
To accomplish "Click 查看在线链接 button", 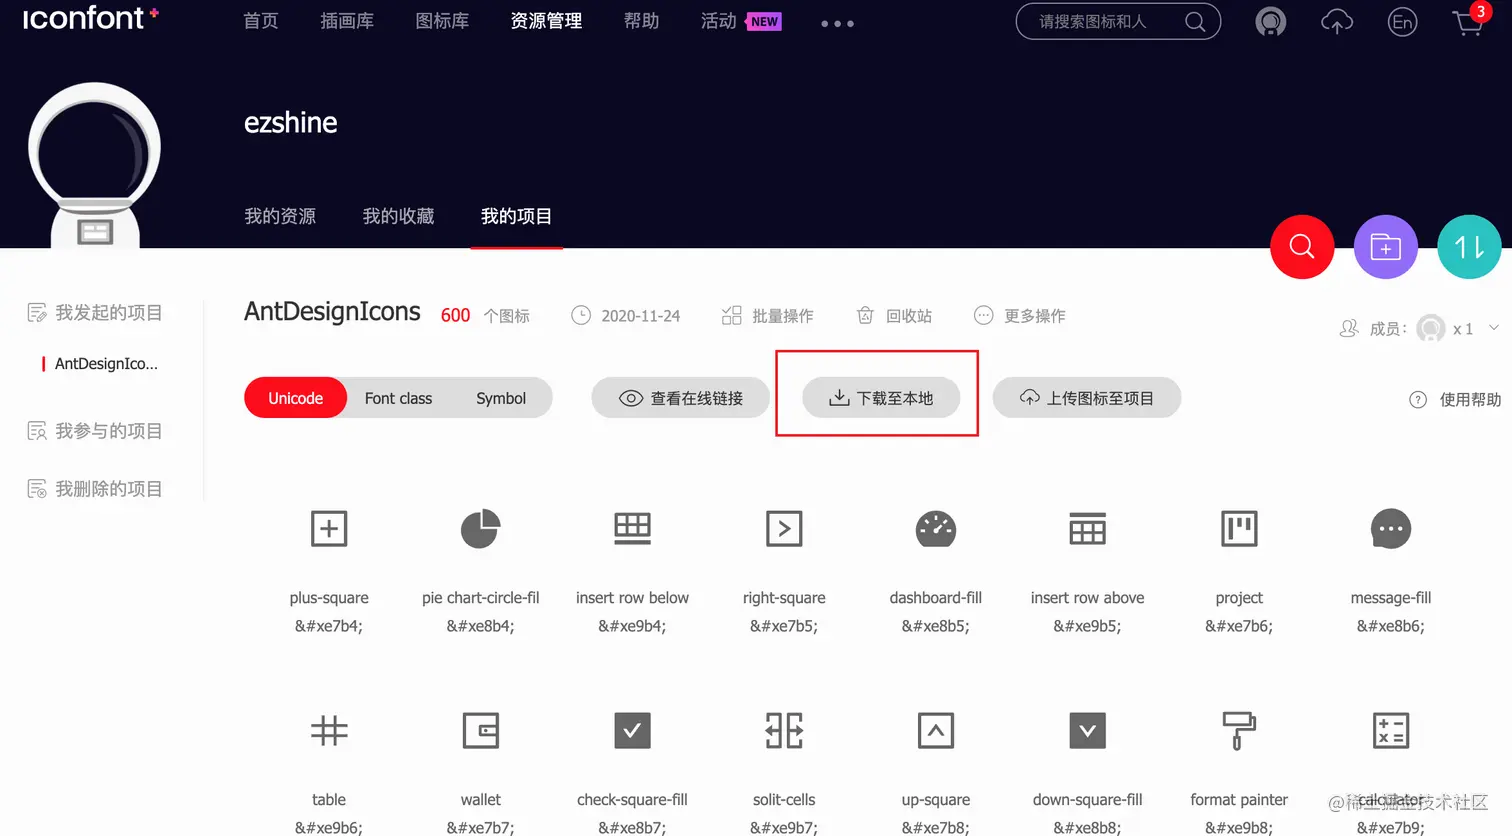I will 681,398.
